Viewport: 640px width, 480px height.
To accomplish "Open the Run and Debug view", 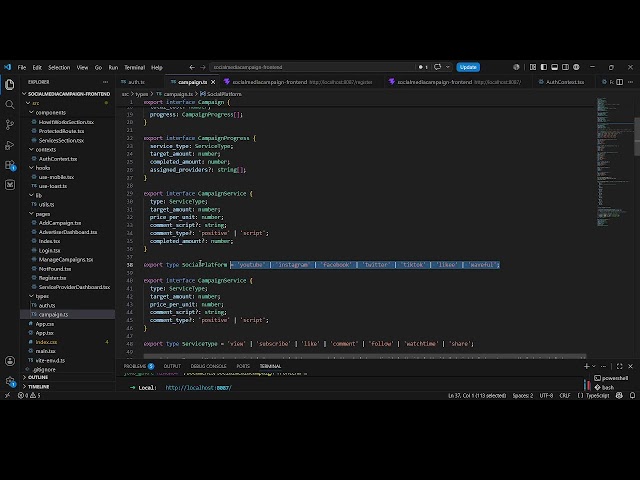I will pyautogui.click(x=10, y=145).
